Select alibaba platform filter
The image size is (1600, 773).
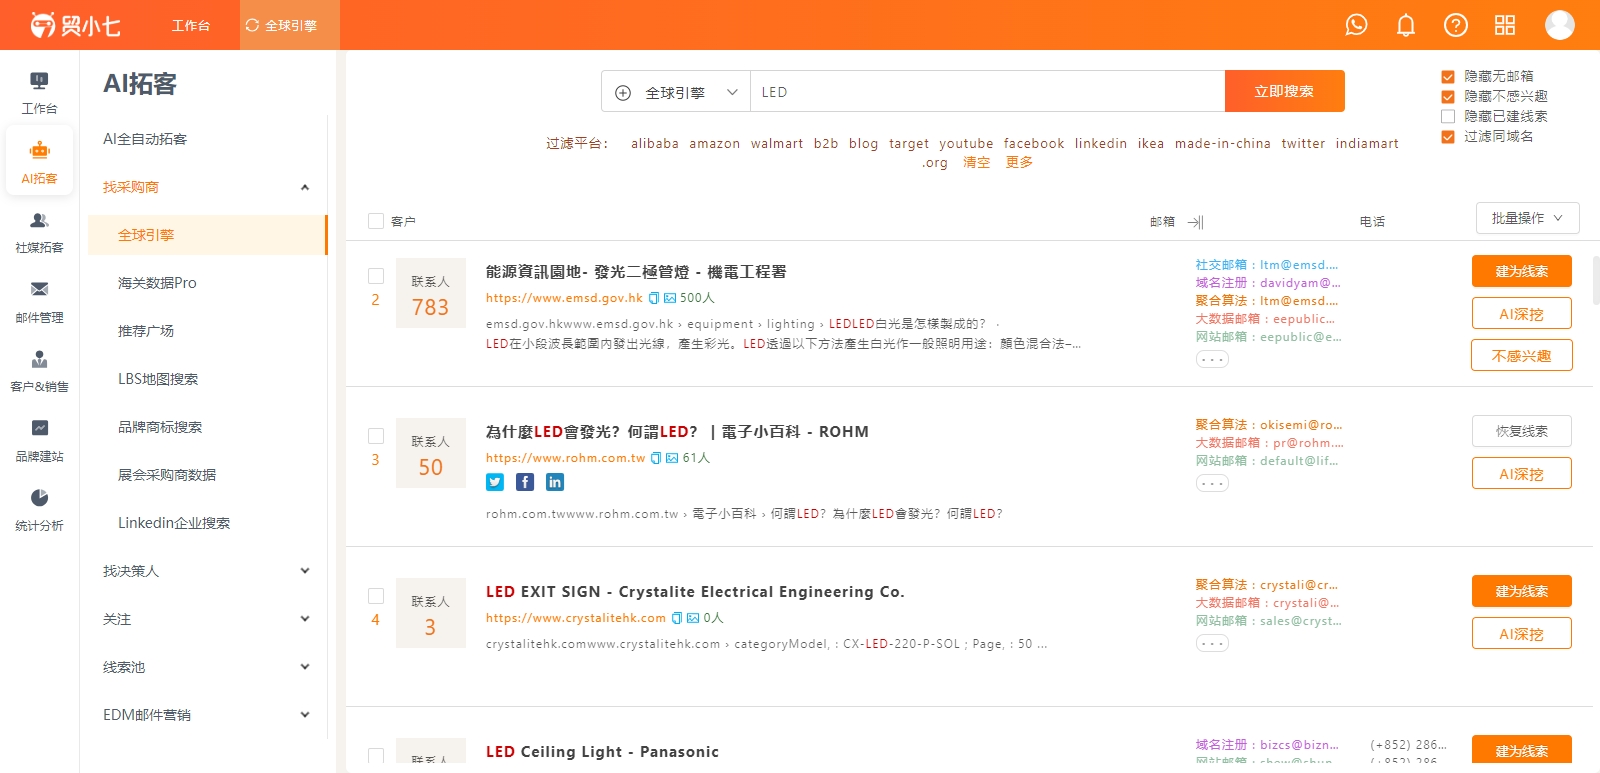pos(655,144)
